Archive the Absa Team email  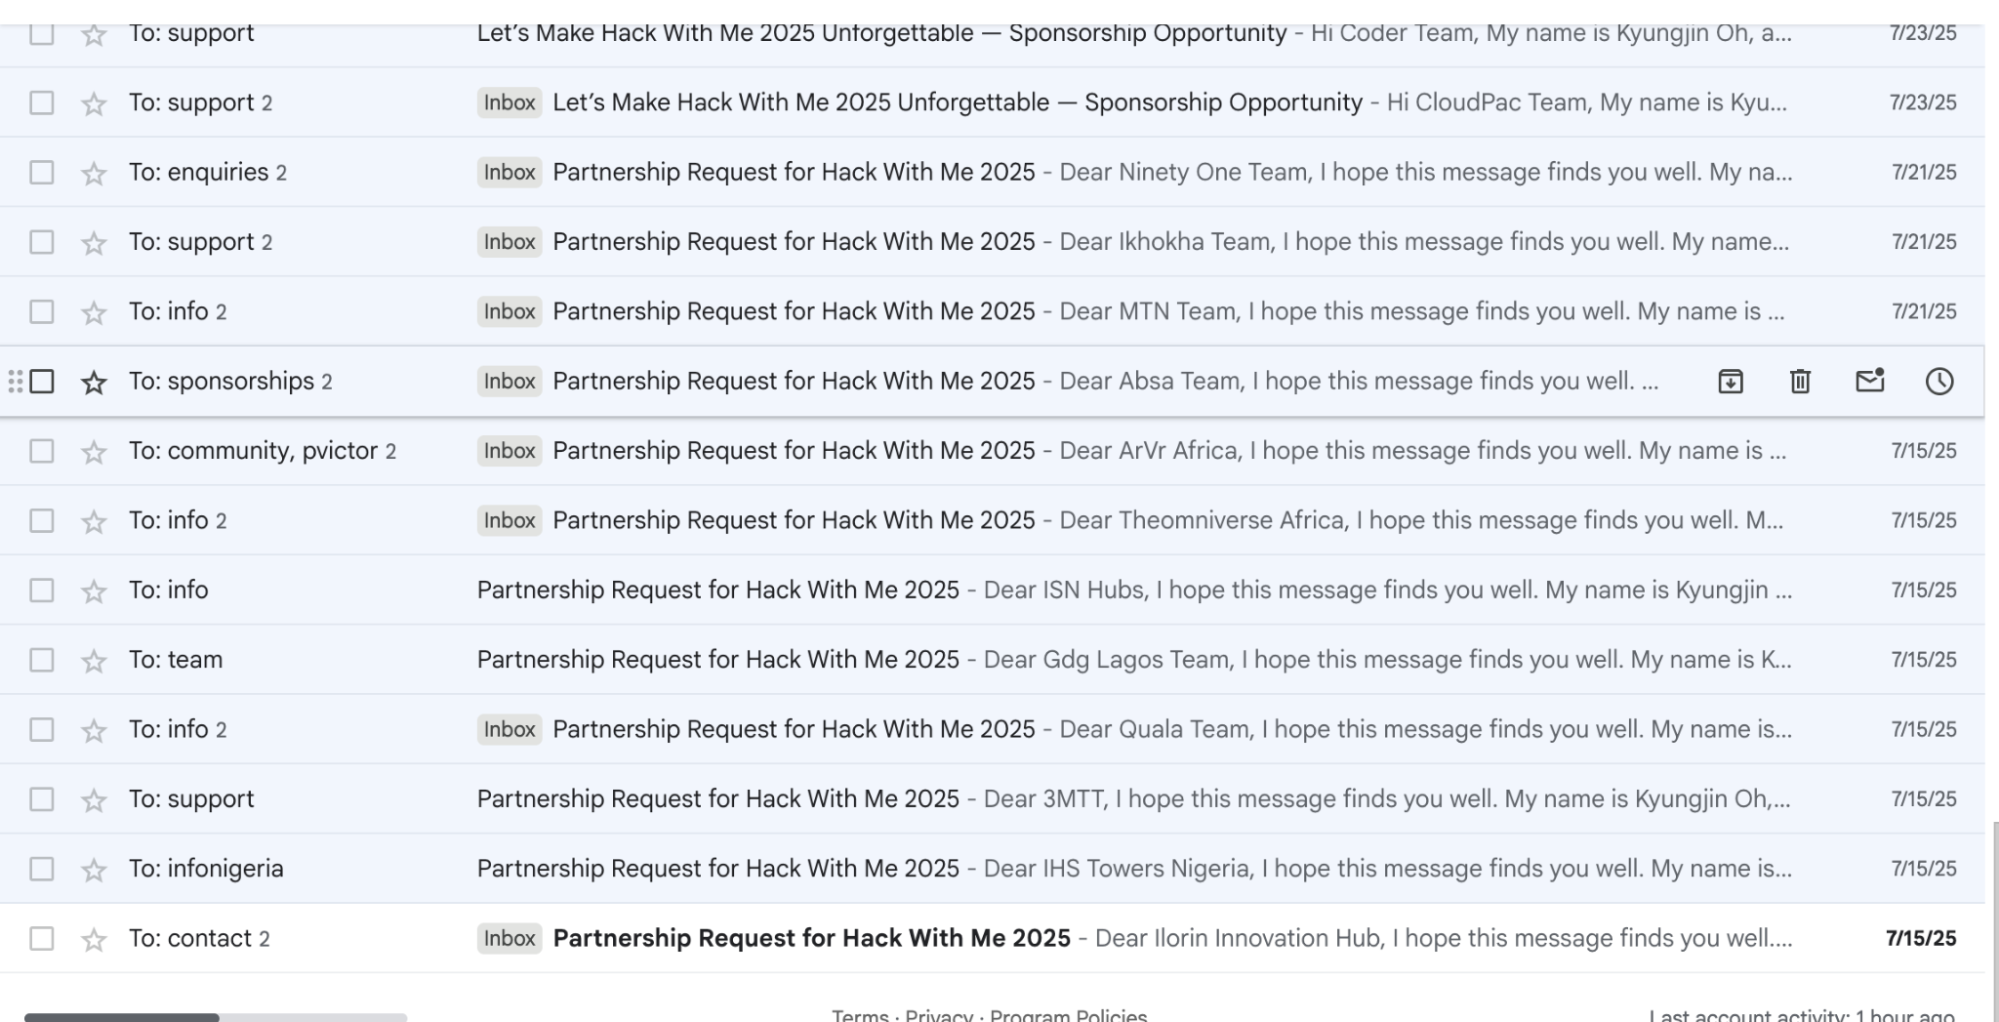(x=1730, y=381)
